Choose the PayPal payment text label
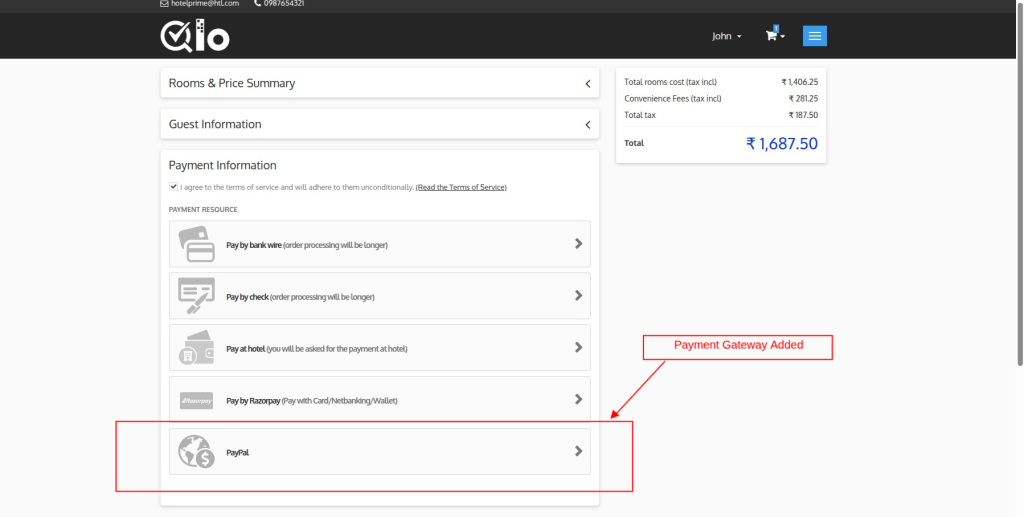This screenshot has height=517, width=1024. (238, 453)
